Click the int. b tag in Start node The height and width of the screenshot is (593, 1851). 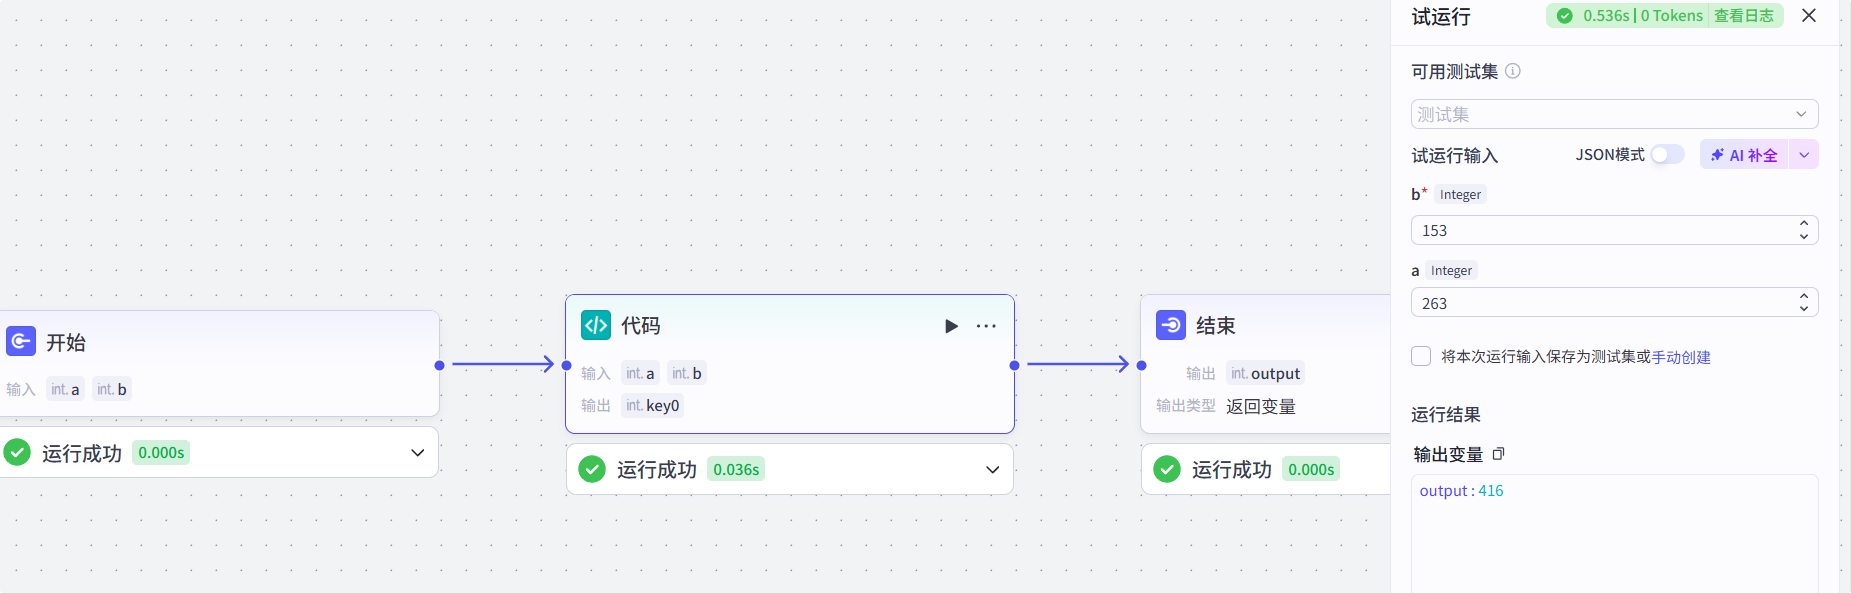coord(112,389)
